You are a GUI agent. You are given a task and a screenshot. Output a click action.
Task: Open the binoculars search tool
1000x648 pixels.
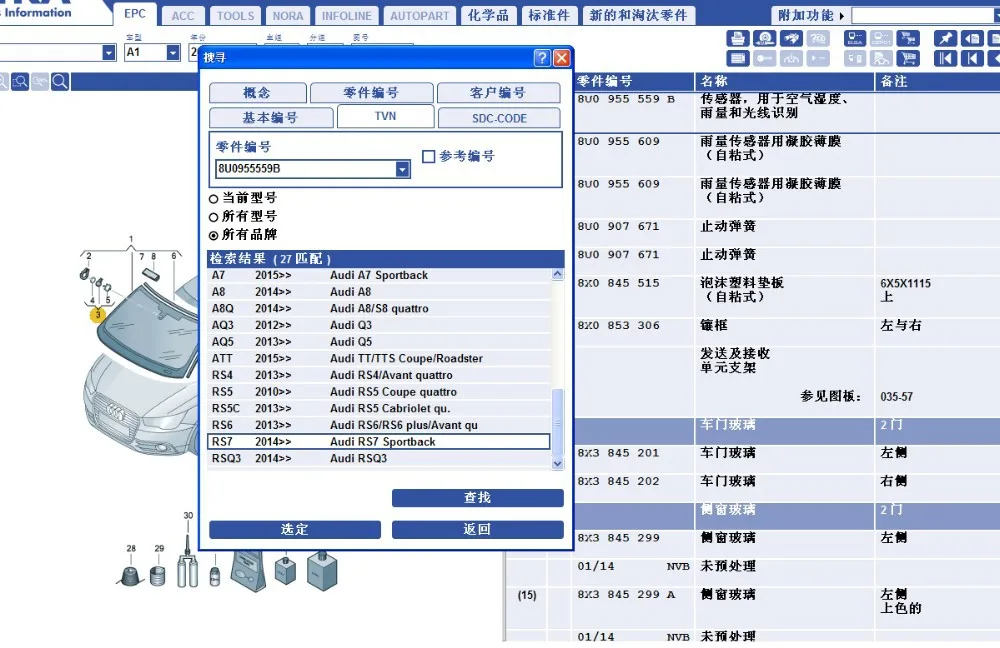[791, 38]
